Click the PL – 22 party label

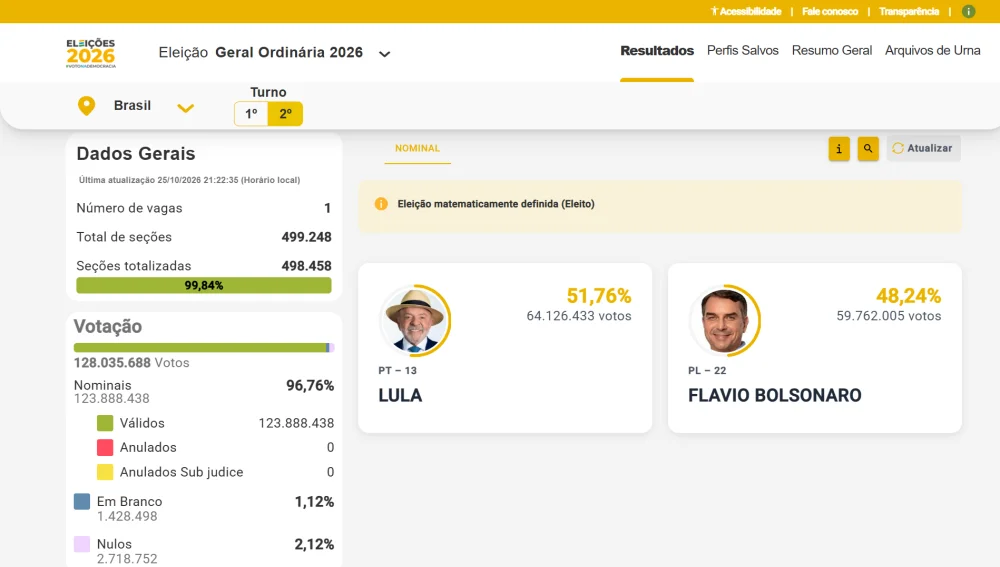[x=707, y=371]
